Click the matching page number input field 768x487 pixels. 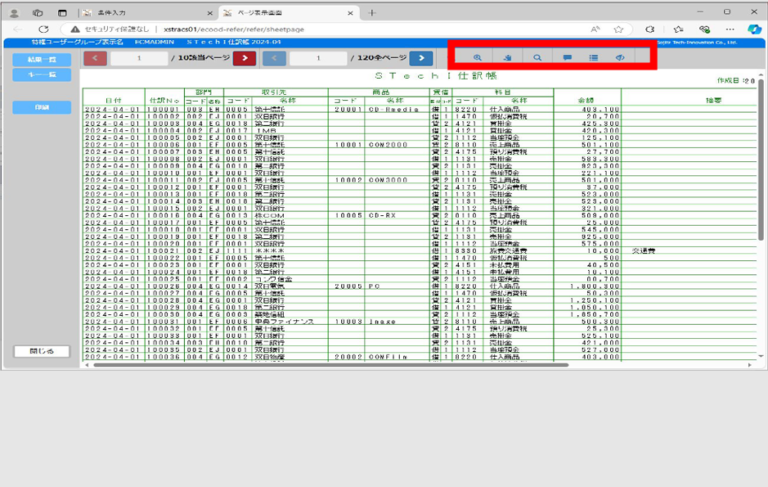141,59
